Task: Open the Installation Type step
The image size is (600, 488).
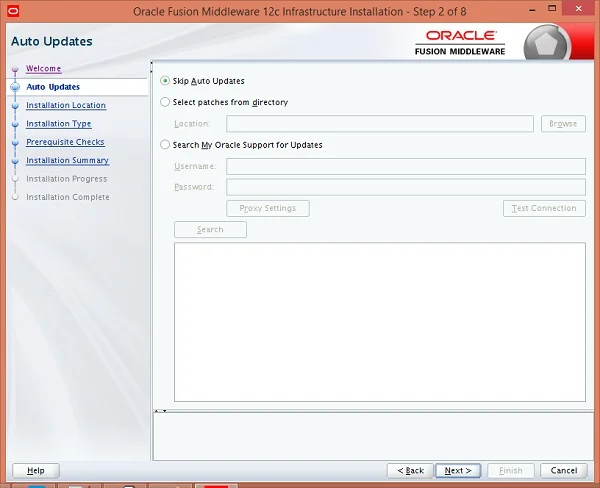Action: pyautogui.click(x=59, y=124)
